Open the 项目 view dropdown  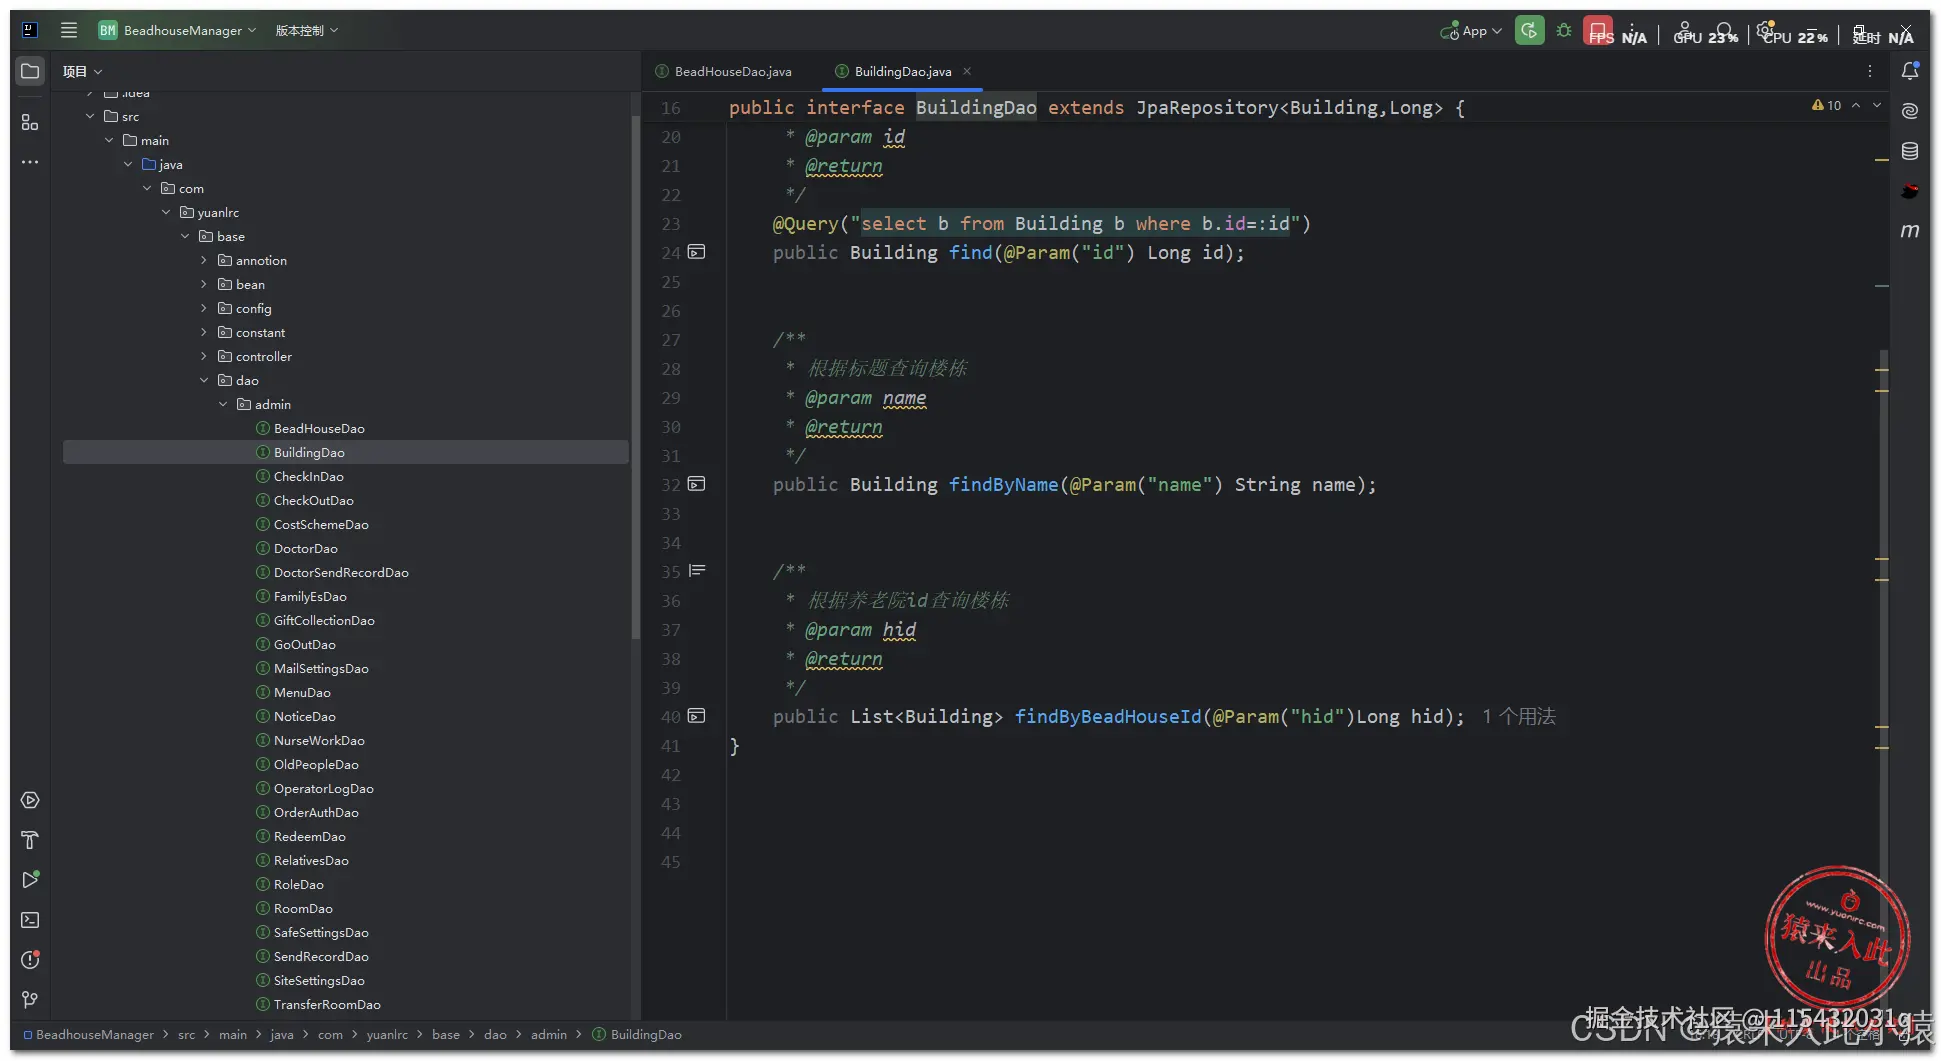(82, 71)
